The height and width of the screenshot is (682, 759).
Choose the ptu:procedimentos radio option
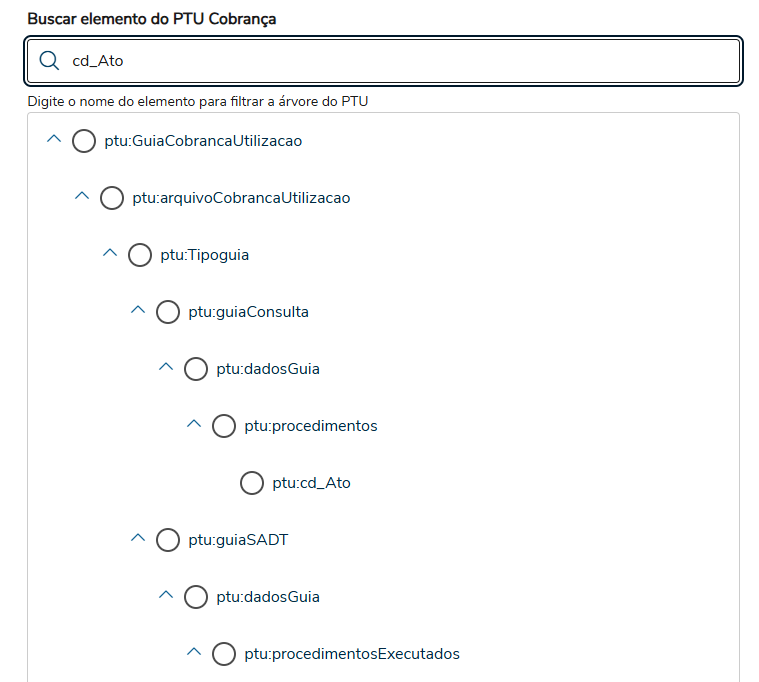(x=224, y=426)
